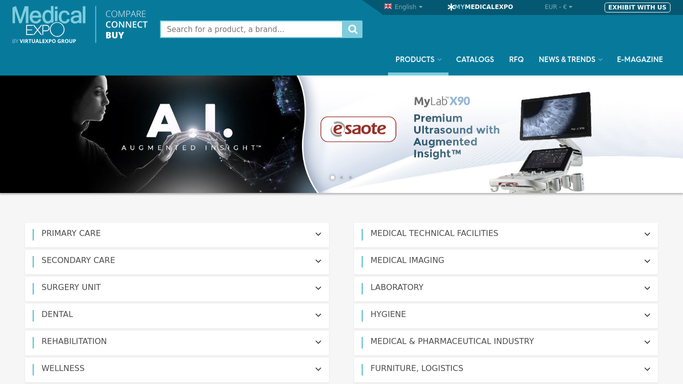Go to the Catalogs page
The width and height of the screenshot is (683, 384).
[x=475, y=59]
